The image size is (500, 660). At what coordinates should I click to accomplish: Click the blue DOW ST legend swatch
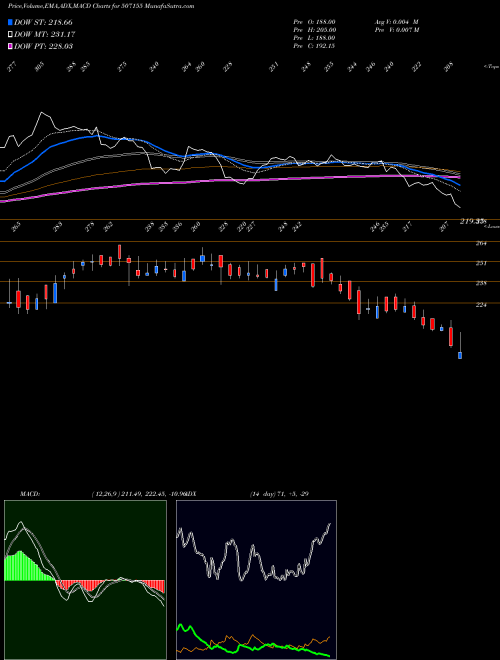10,22
